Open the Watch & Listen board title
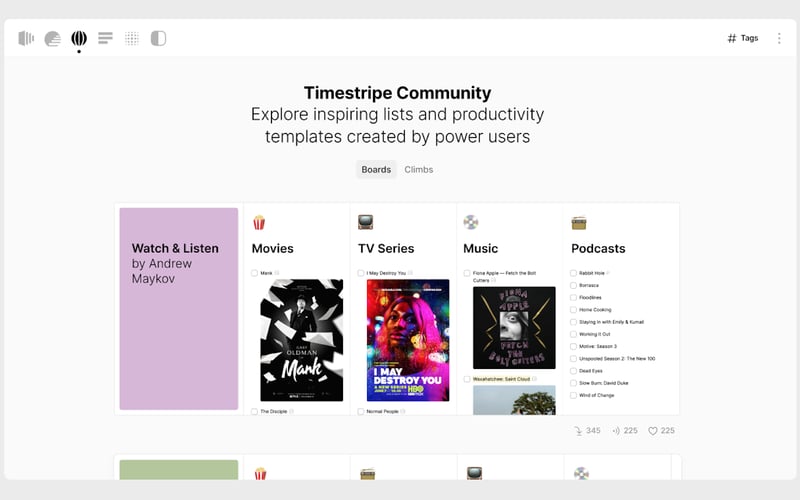 175,248
